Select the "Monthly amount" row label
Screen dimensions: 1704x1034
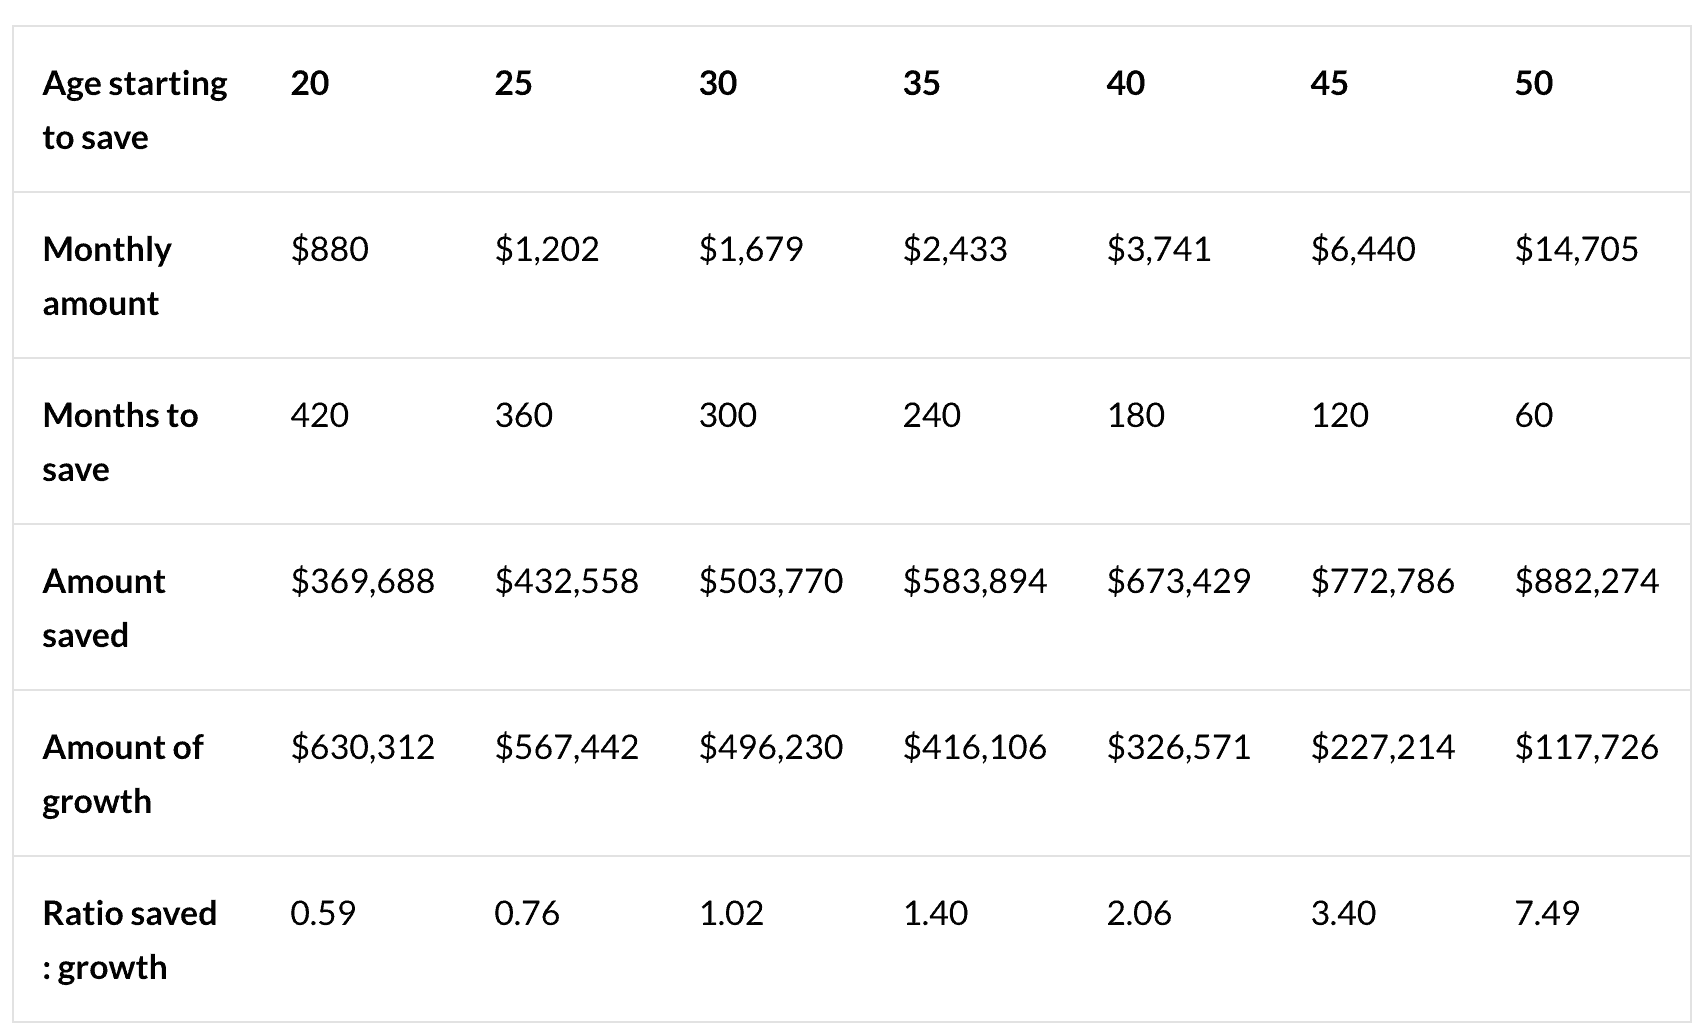click(107, 276)
